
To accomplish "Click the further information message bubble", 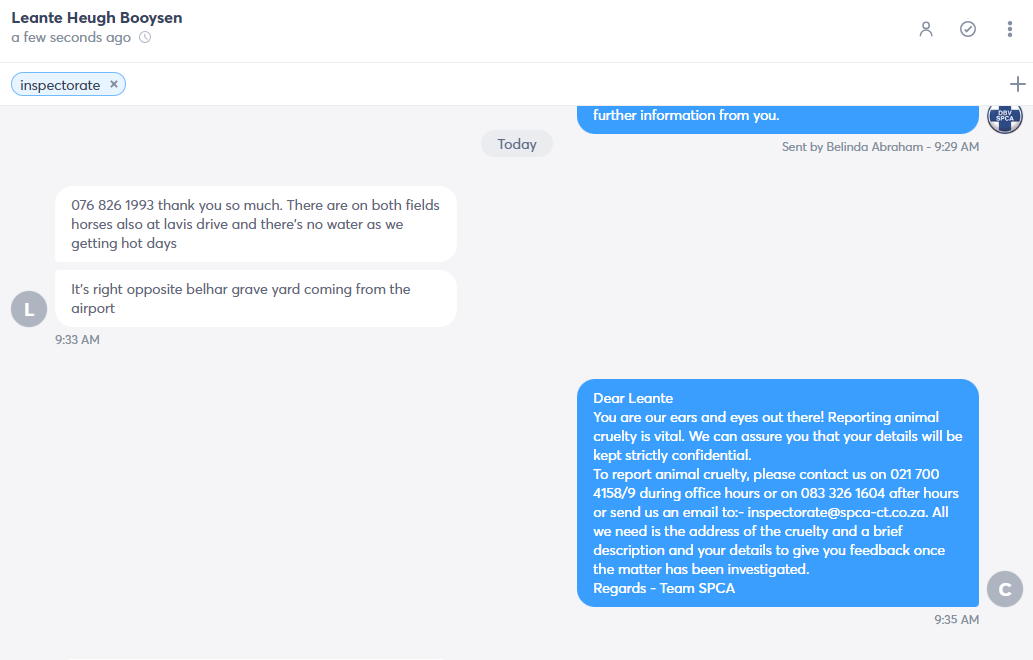I will 777,119.
